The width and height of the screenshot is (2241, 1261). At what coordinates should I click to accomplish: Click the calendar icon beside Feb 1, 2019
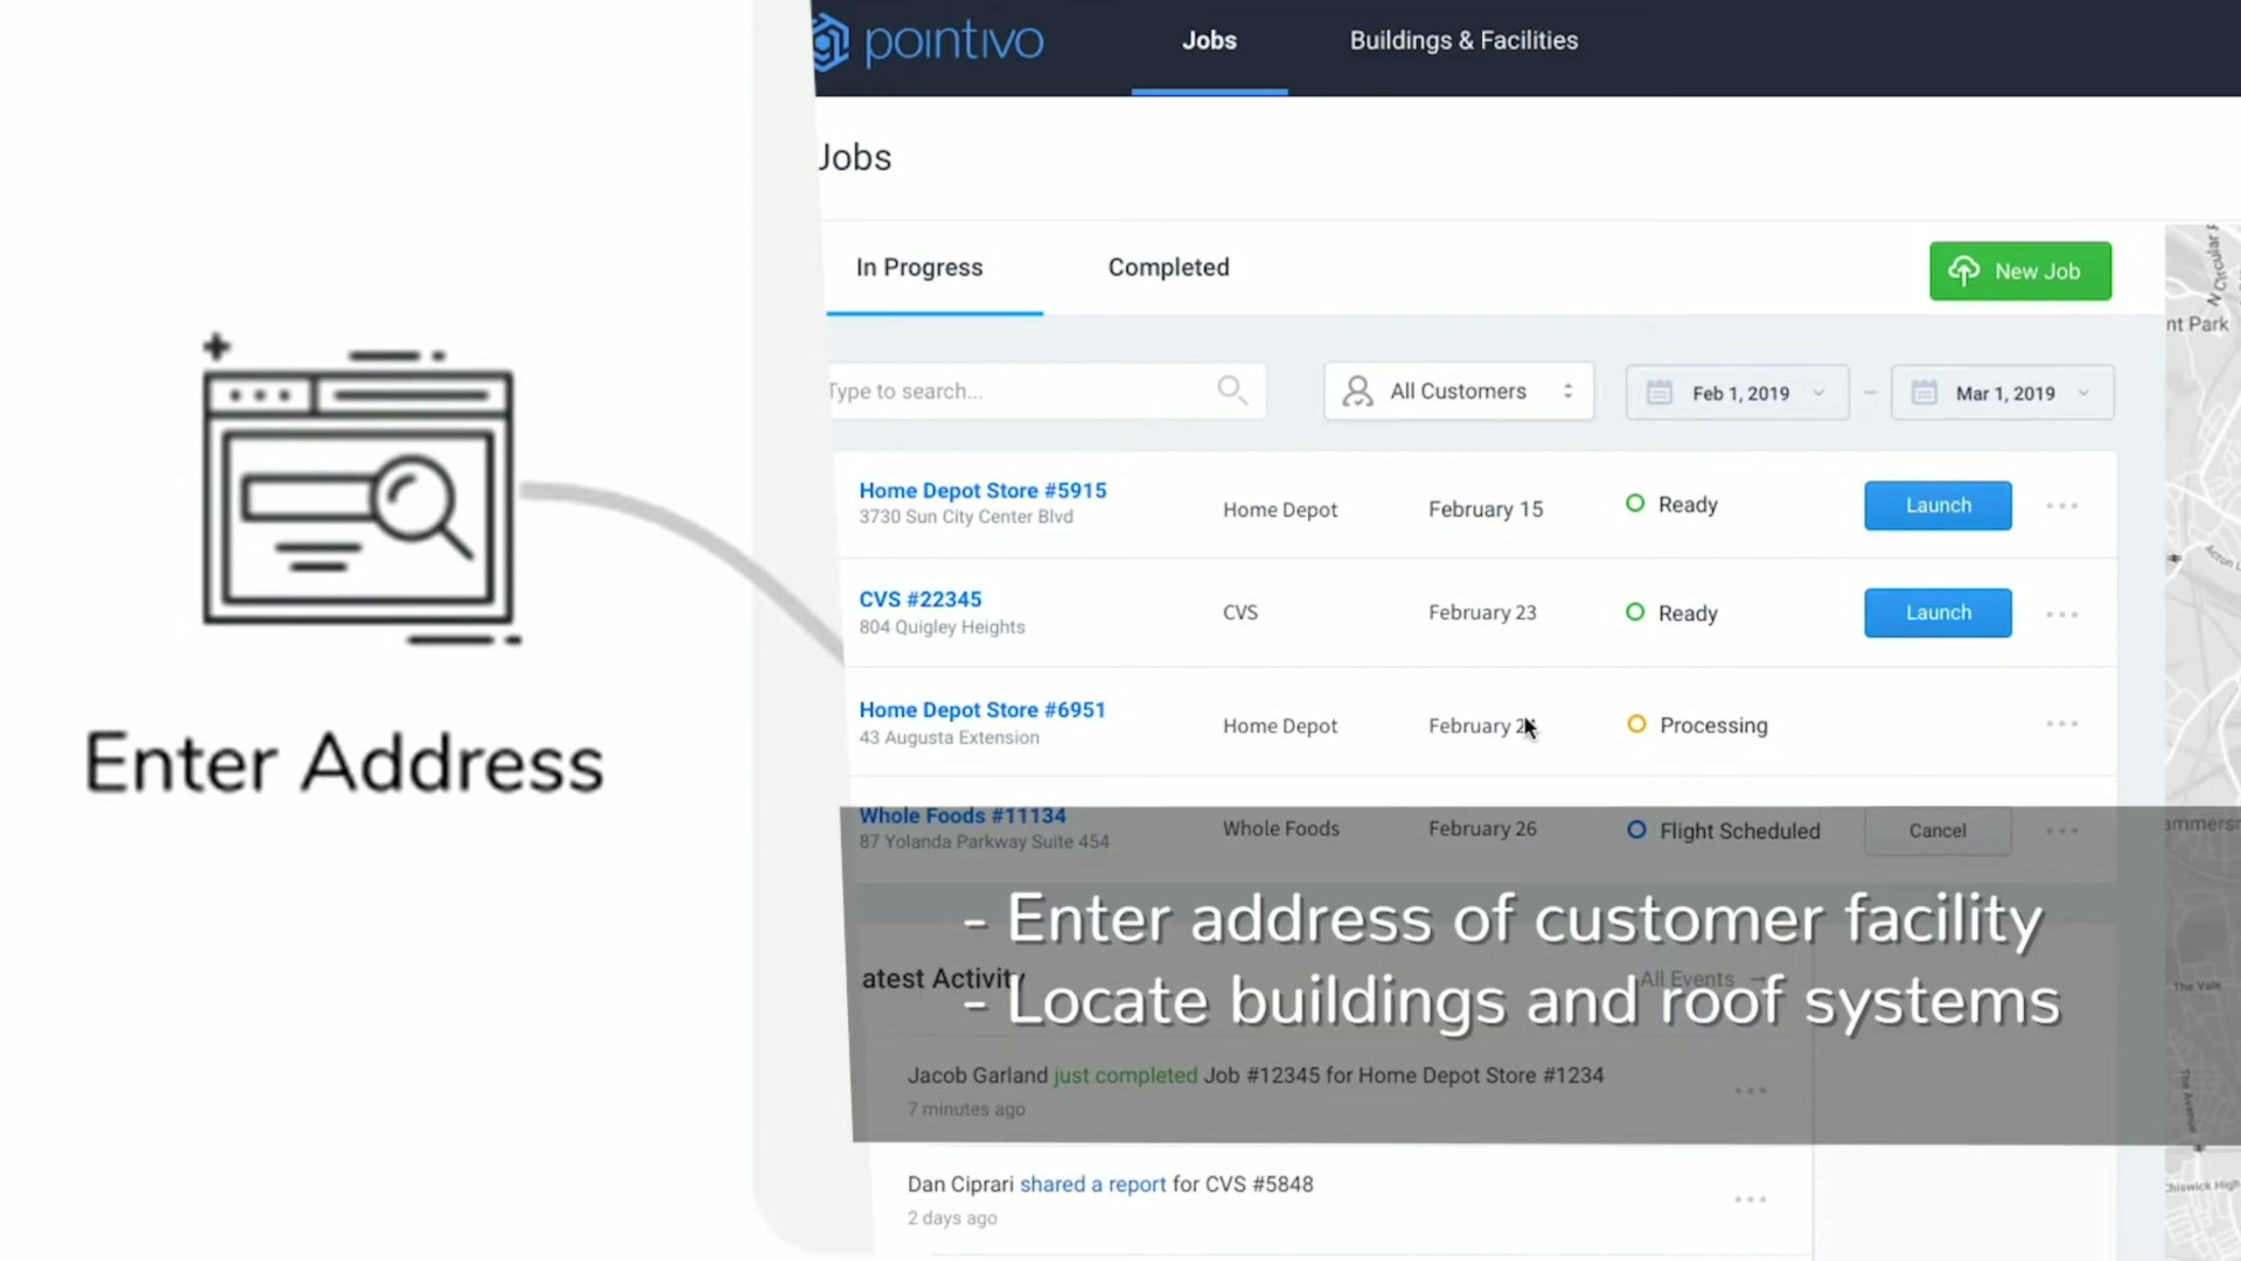click(1659, 393)
